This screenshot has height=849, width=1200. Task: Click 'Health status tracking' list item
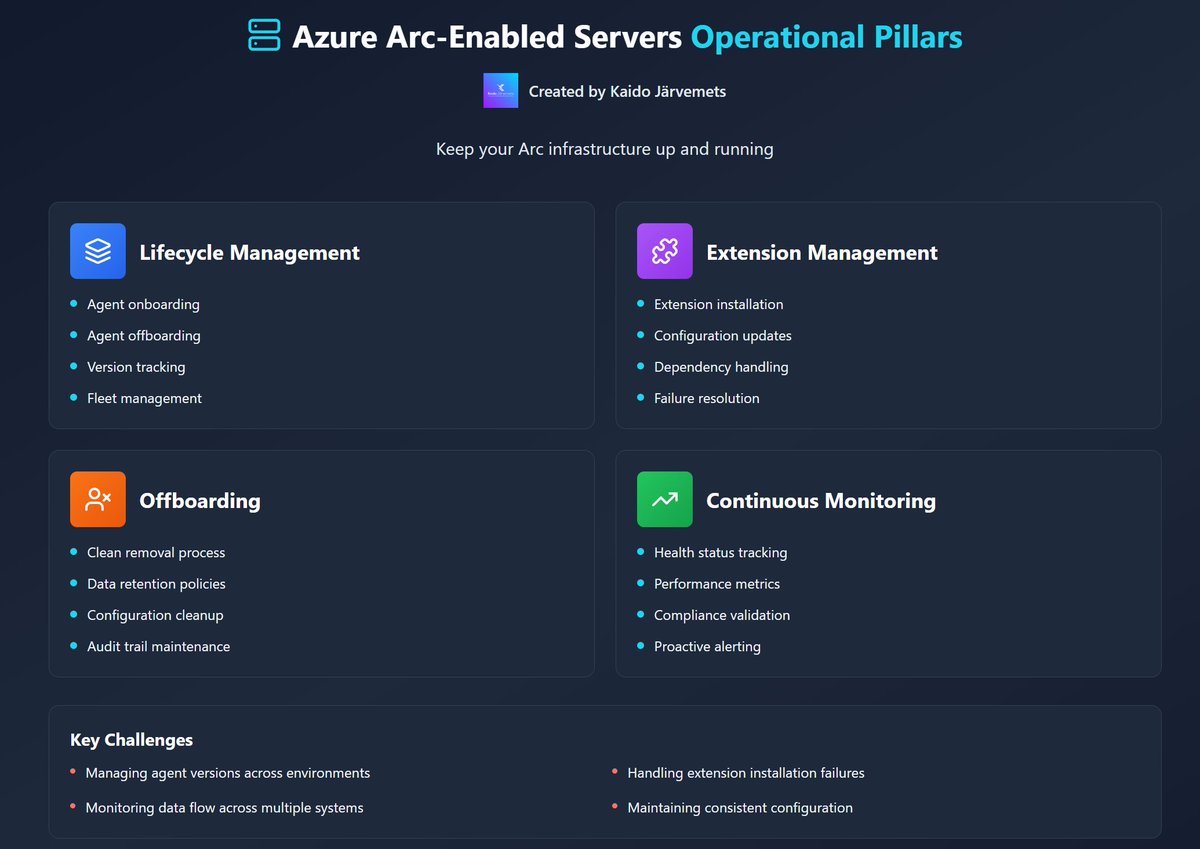[x=721, y=552]
